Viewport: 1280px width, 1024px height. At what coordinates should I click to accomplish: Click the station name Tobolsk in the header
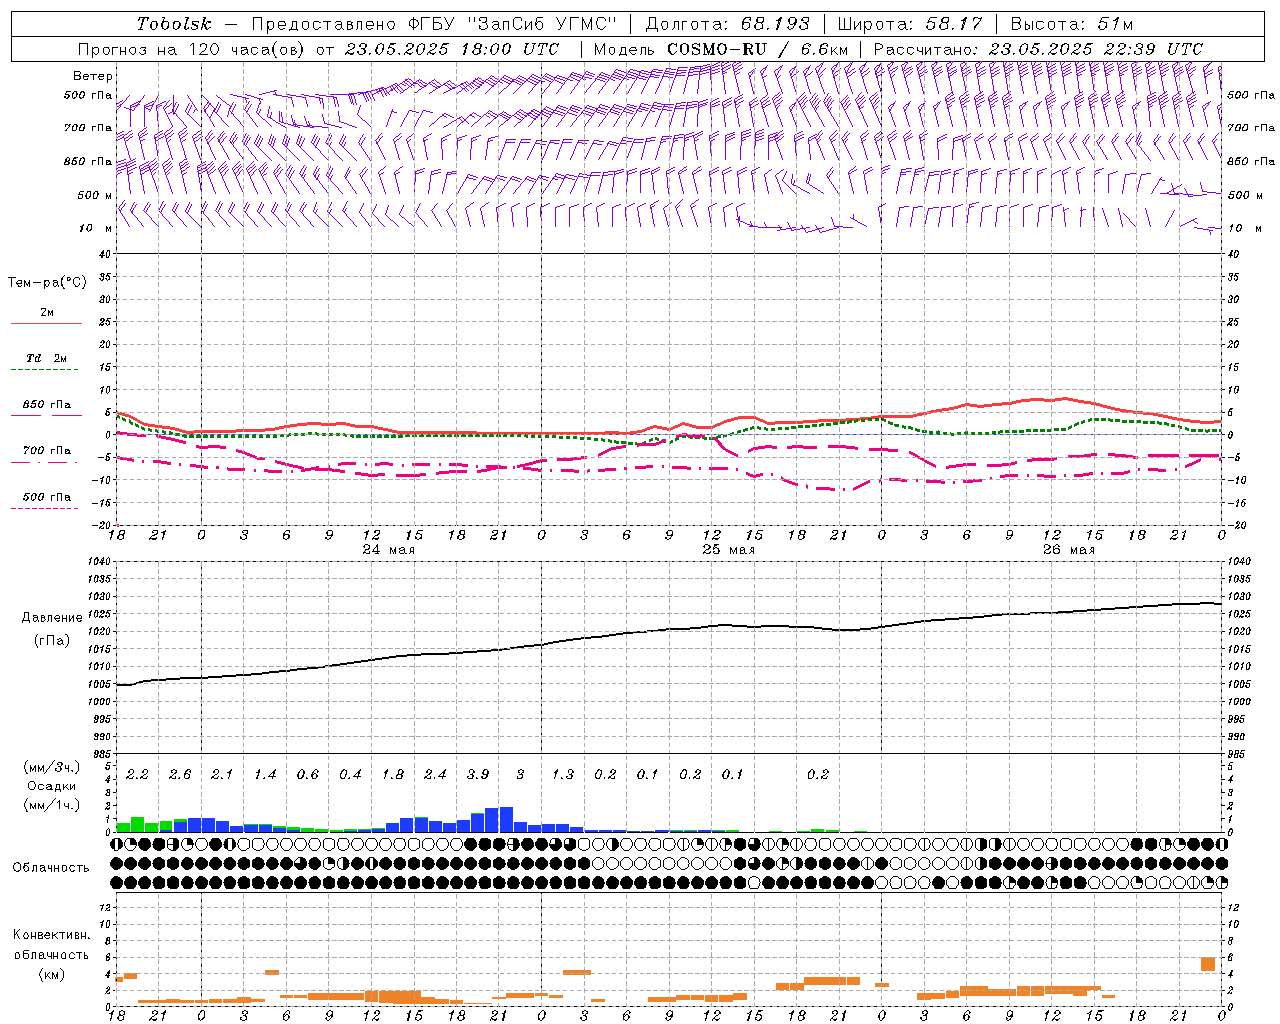coord(174,24)
